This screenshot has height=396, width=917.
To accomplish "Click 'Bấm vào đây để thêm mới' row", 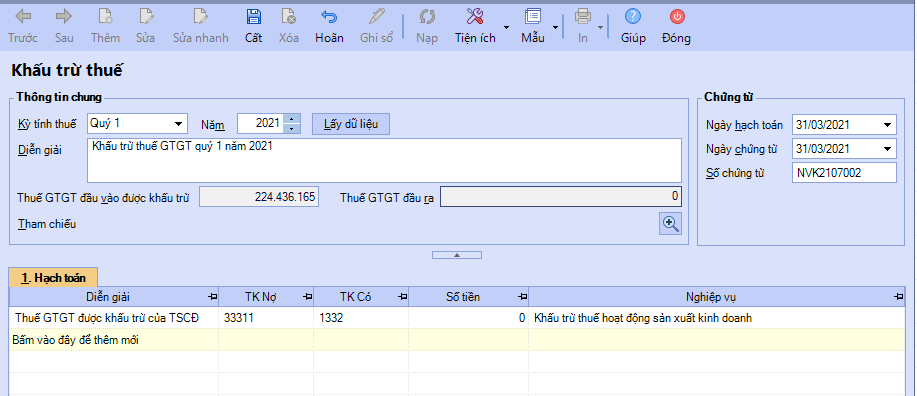I will click(x=457, y=340).
